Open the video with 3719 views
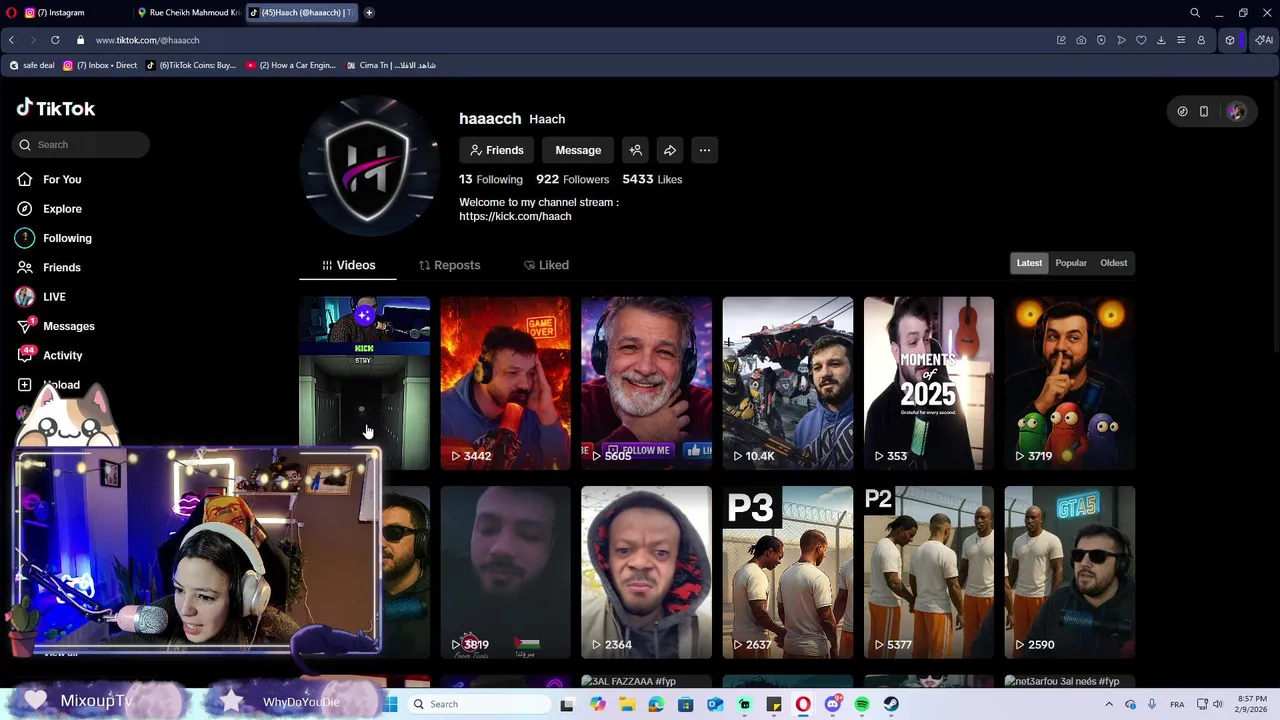 [1070, 383]
